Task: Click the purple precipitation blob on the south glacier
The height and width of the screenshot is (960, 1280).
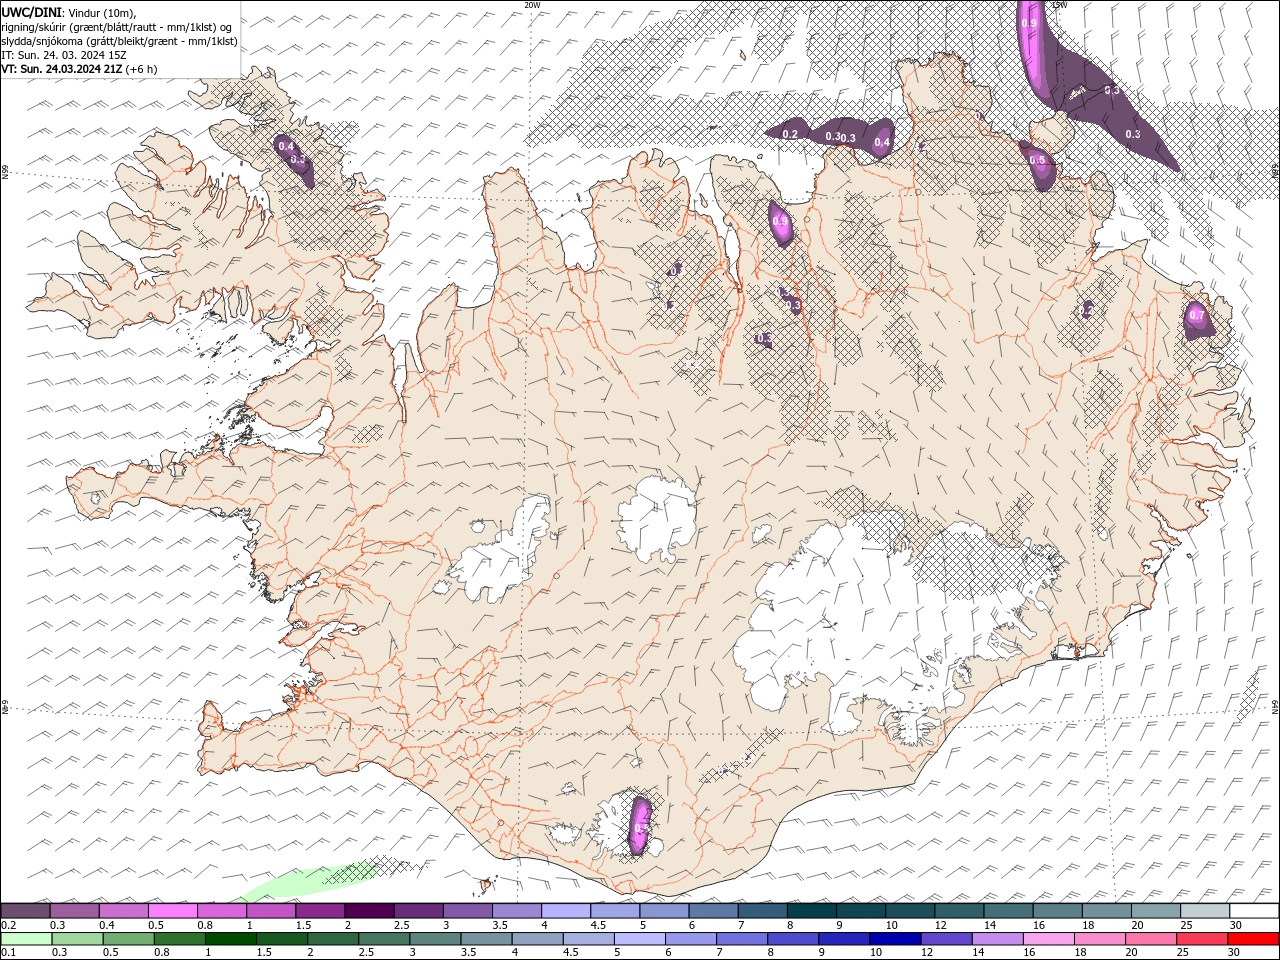Action: point(640,824)
